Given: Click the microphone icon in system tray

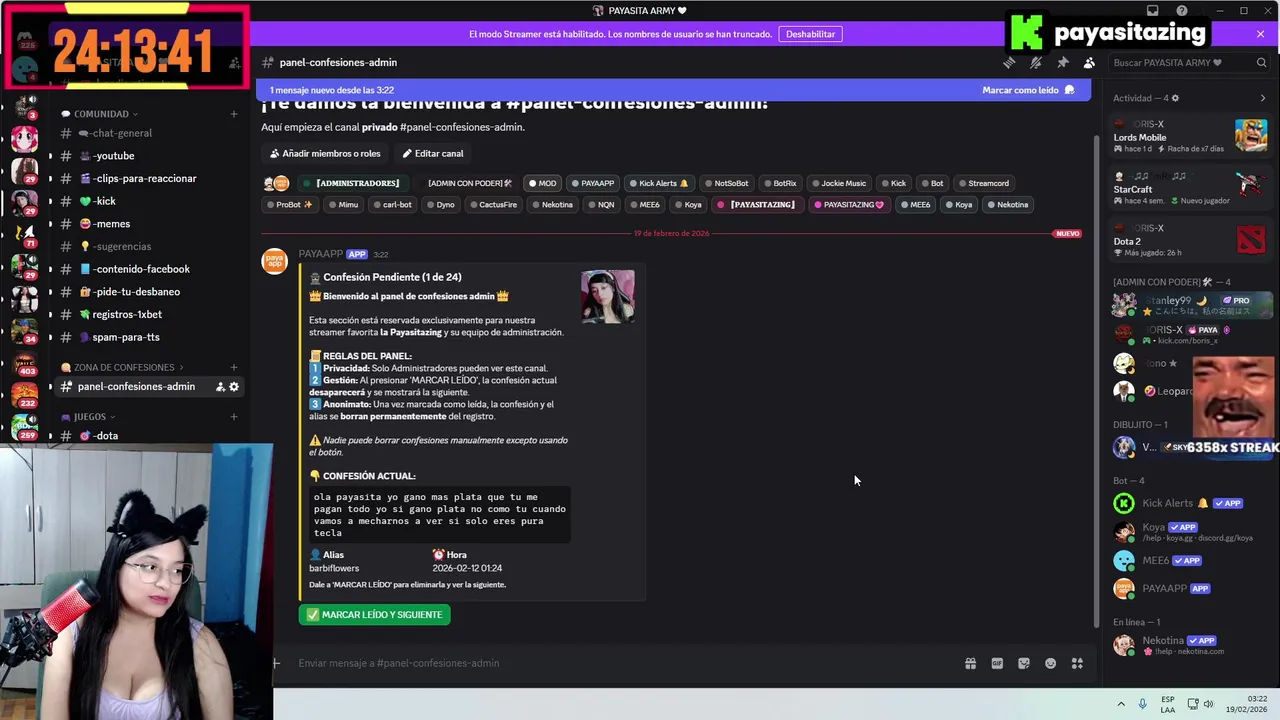Looking at the screenshot, I should [x=1142, y=704].
